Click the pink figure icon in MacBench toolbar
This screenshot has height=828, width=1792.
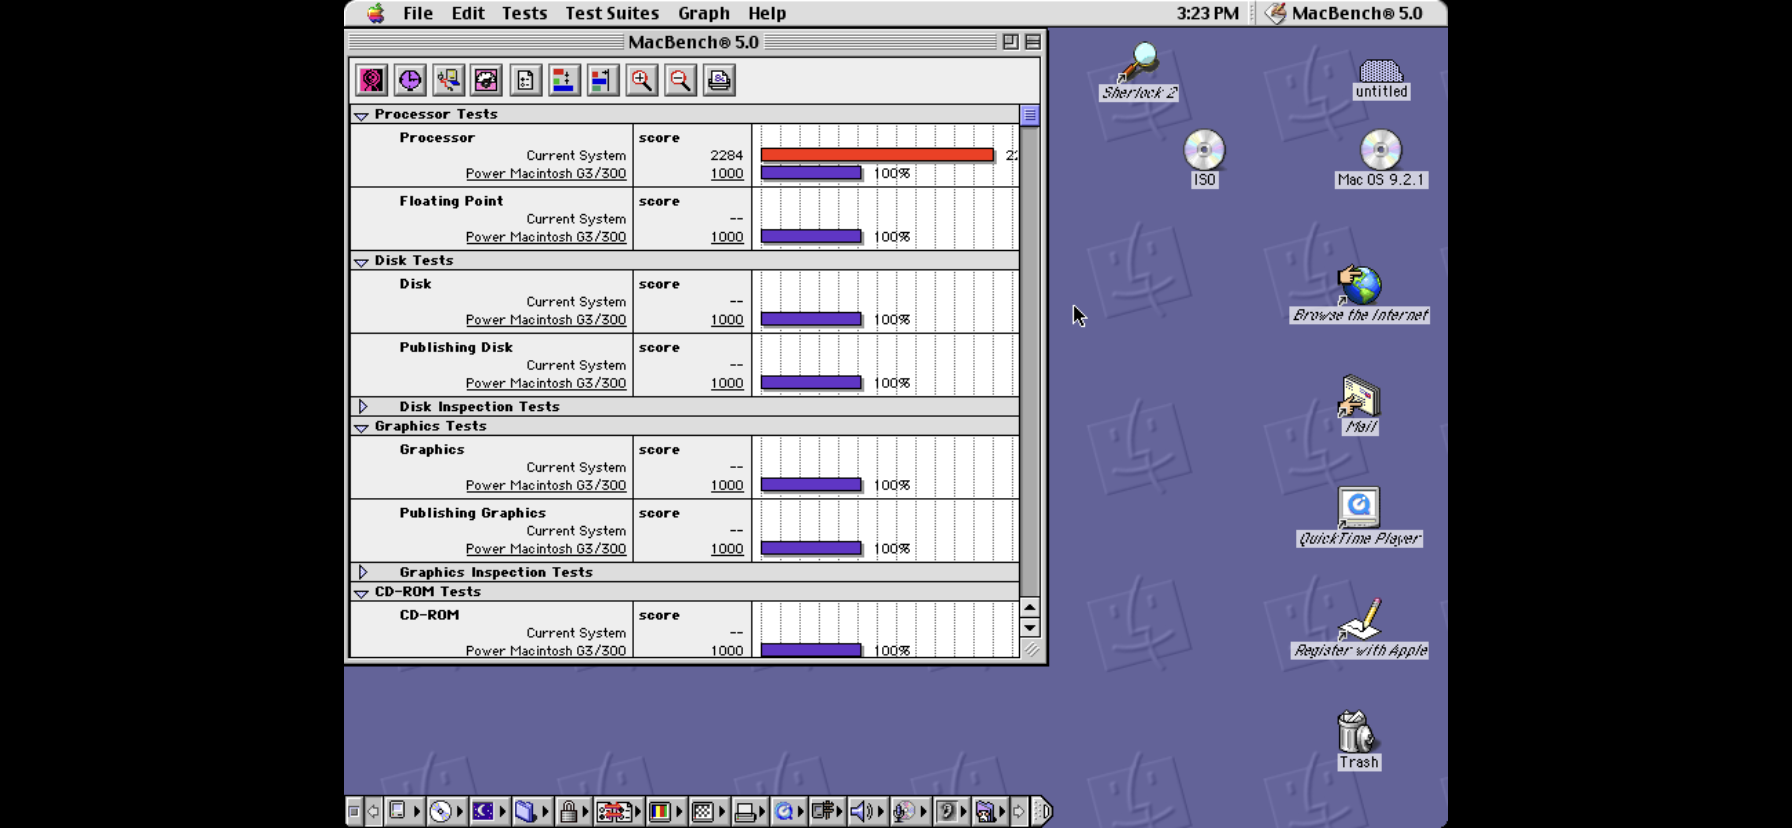coord(371,80)
